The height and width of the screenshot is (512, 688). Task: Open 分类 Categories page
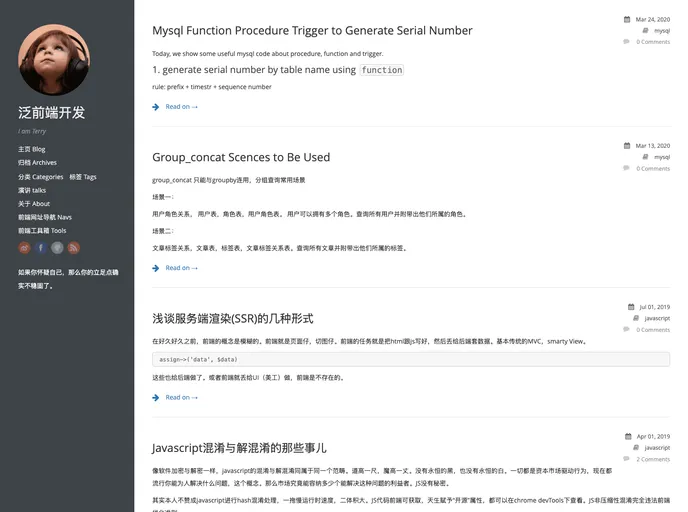click(40, 177)
